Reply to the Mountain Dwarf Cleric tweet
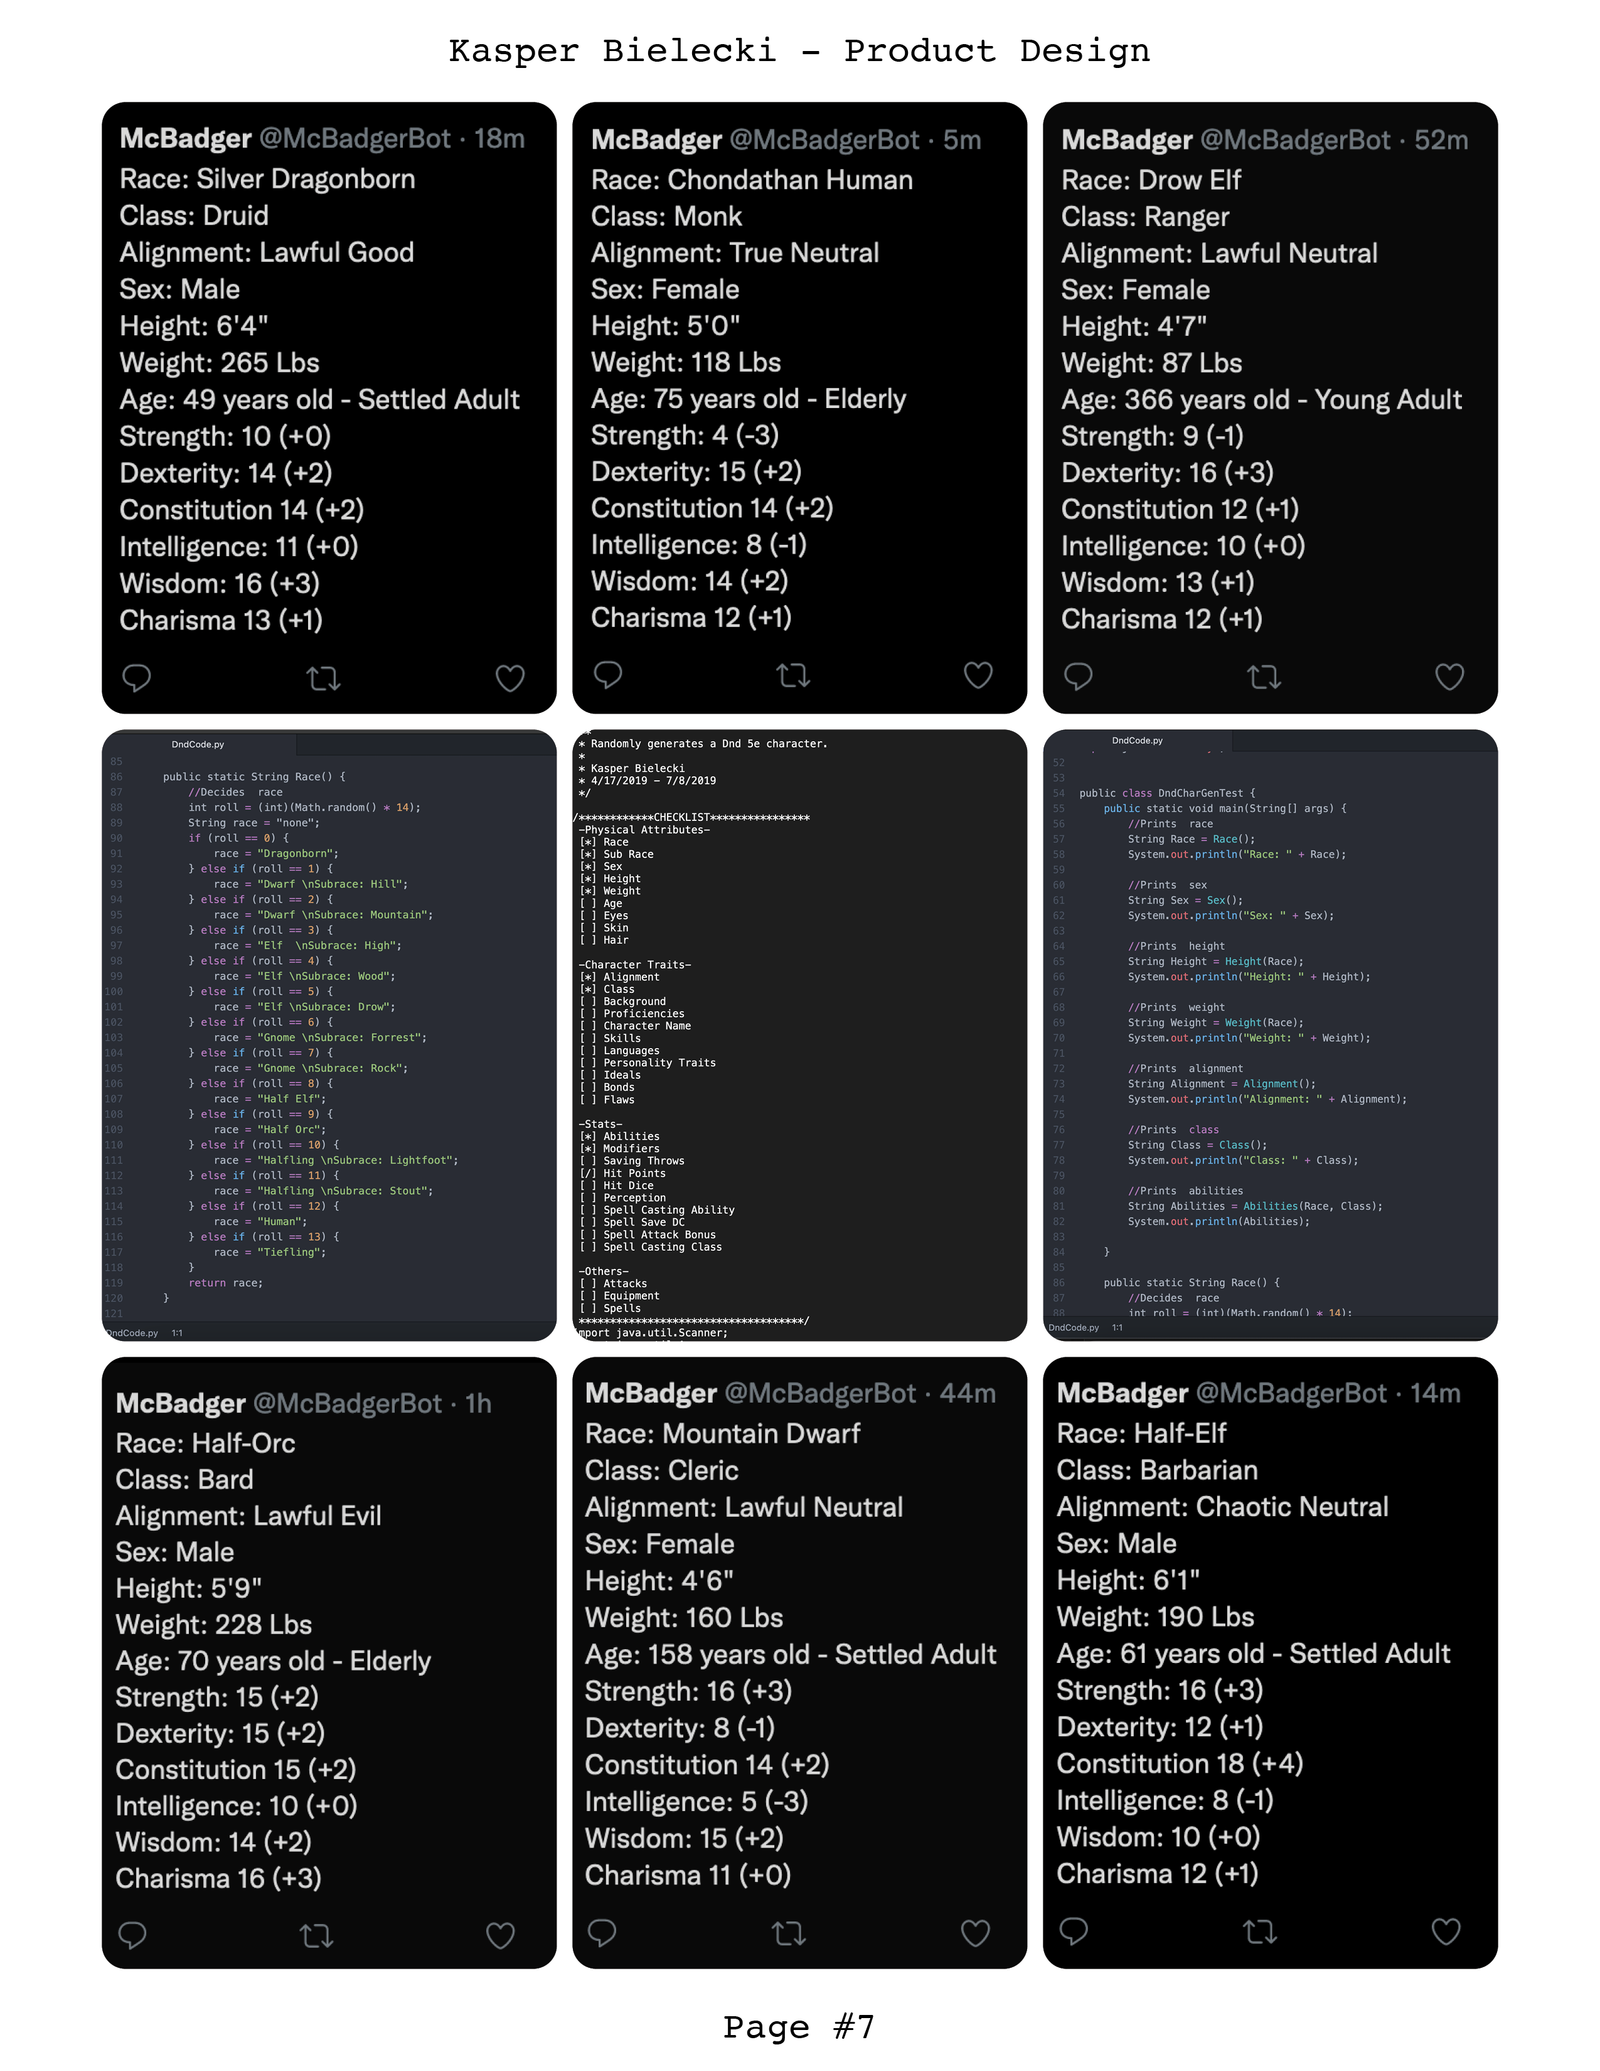Viewport: 1600px width, 2071px height. coord(602,1932)
